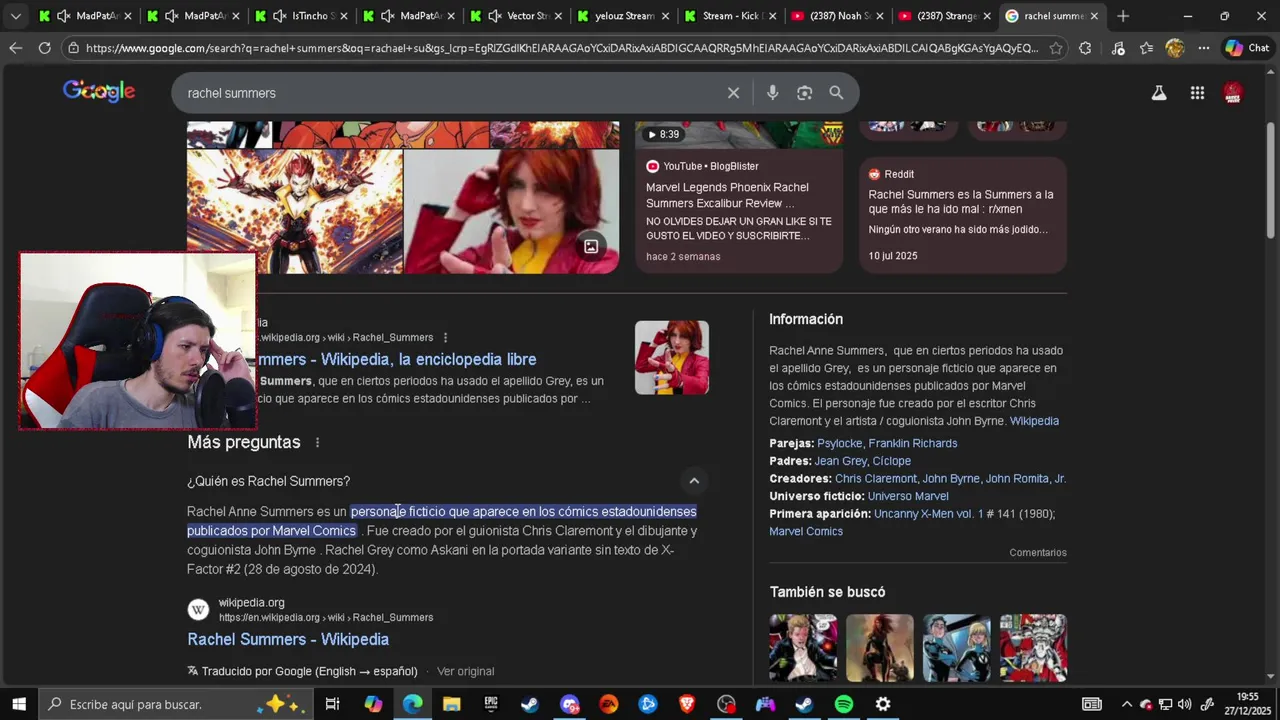Mute the Vector Str tab audio
The image size is (1280, 720).
tap(496, 16)
